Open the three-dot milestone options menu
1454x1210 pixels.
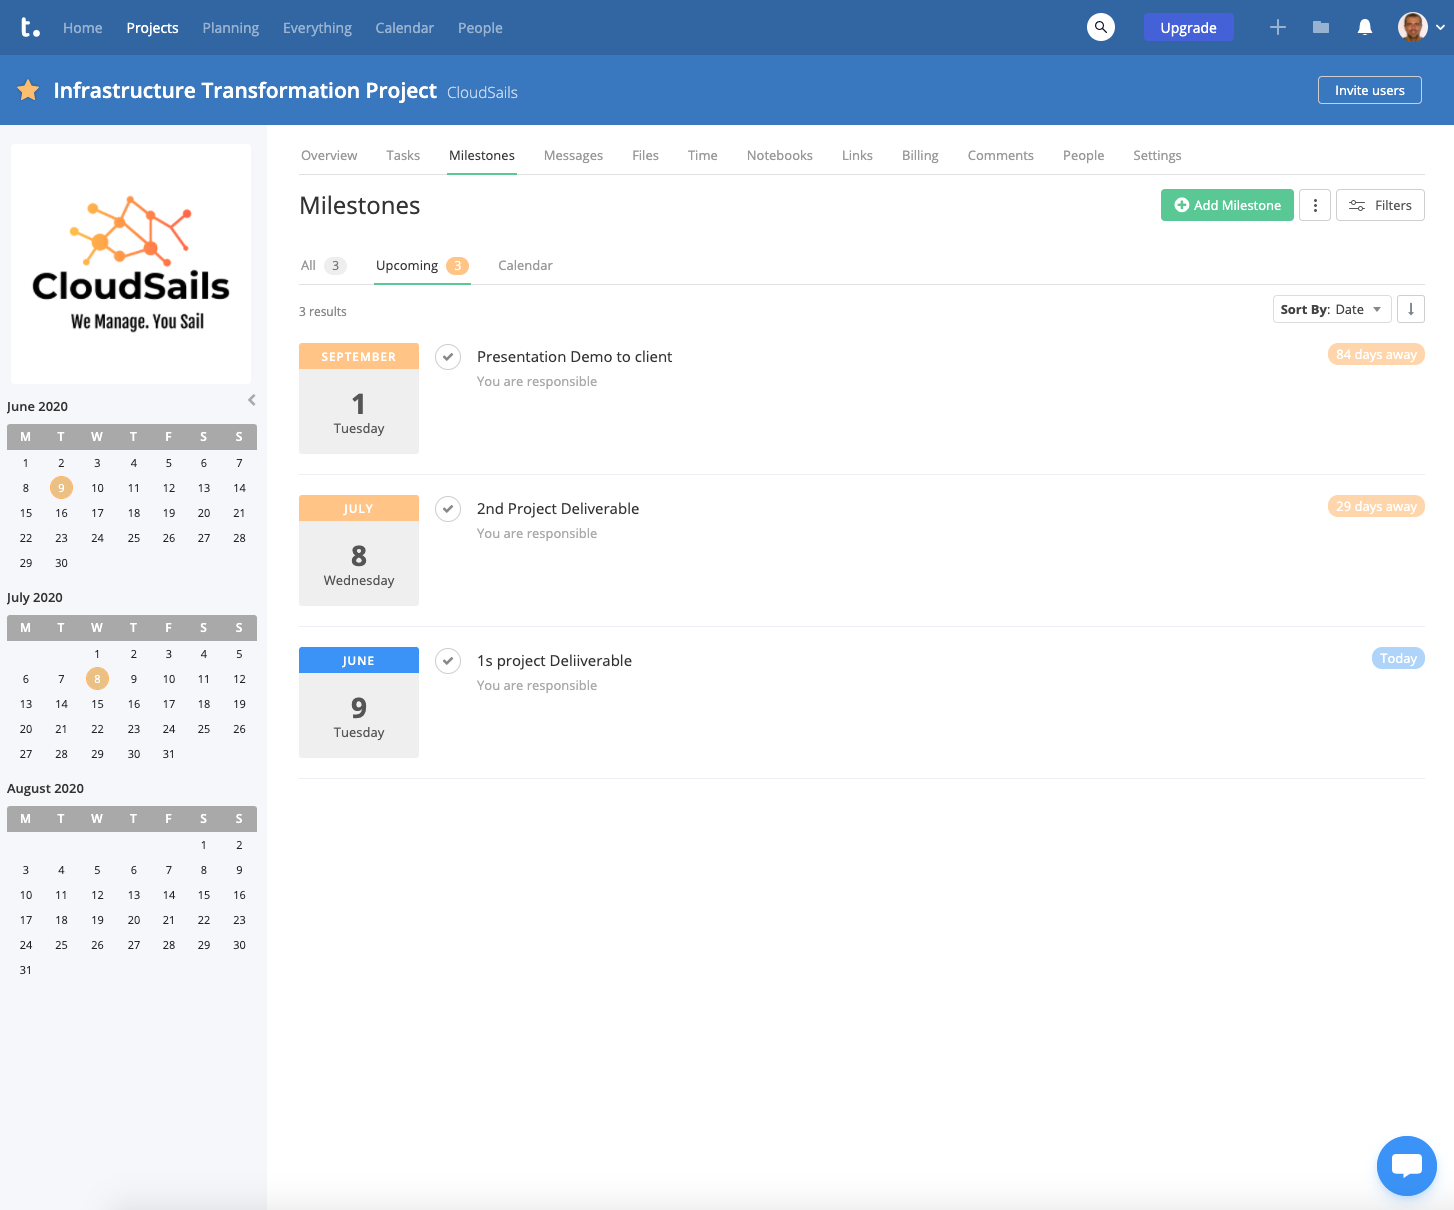click(1314, 205)
